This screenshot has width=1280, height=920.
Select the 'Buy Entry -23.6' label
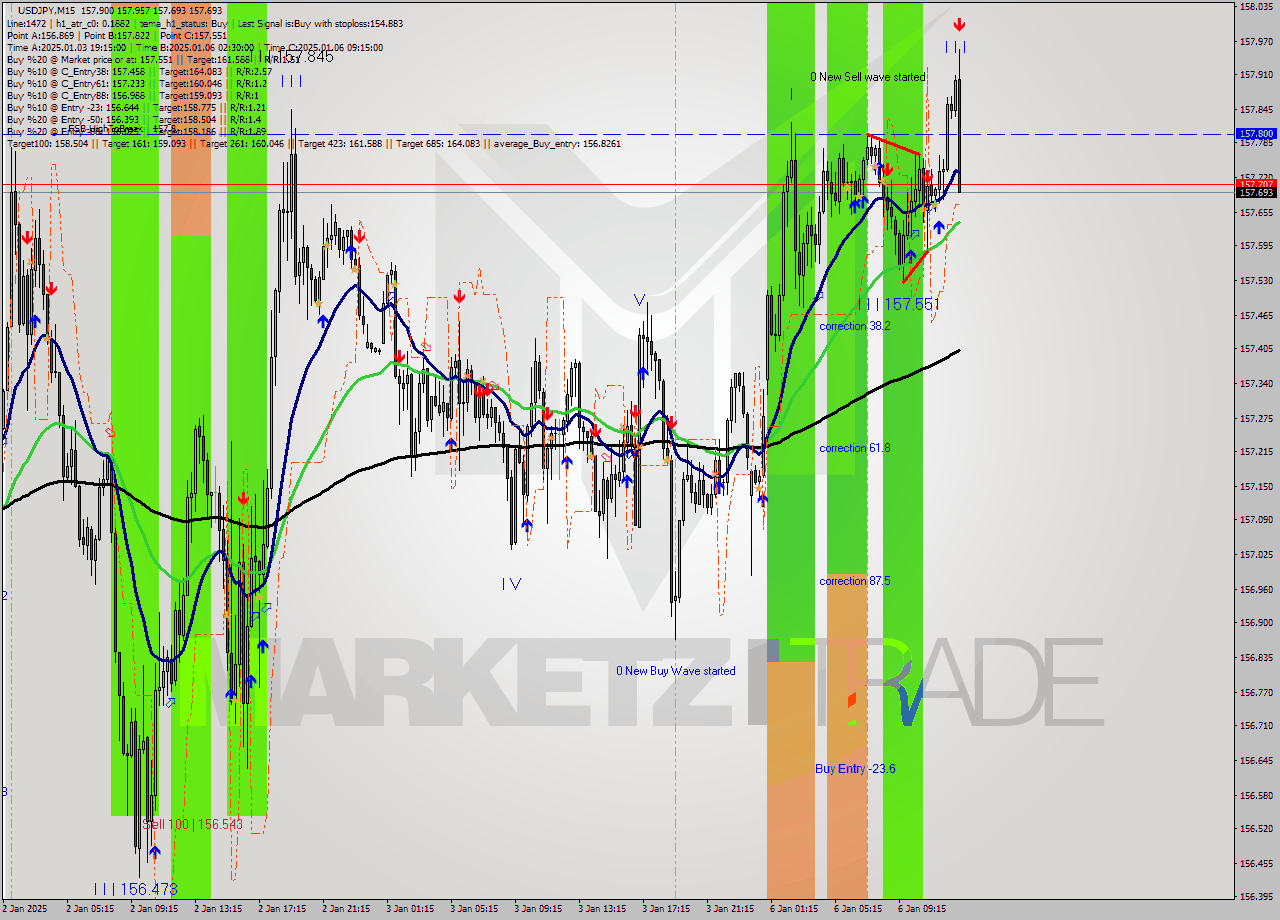(855, 769)
